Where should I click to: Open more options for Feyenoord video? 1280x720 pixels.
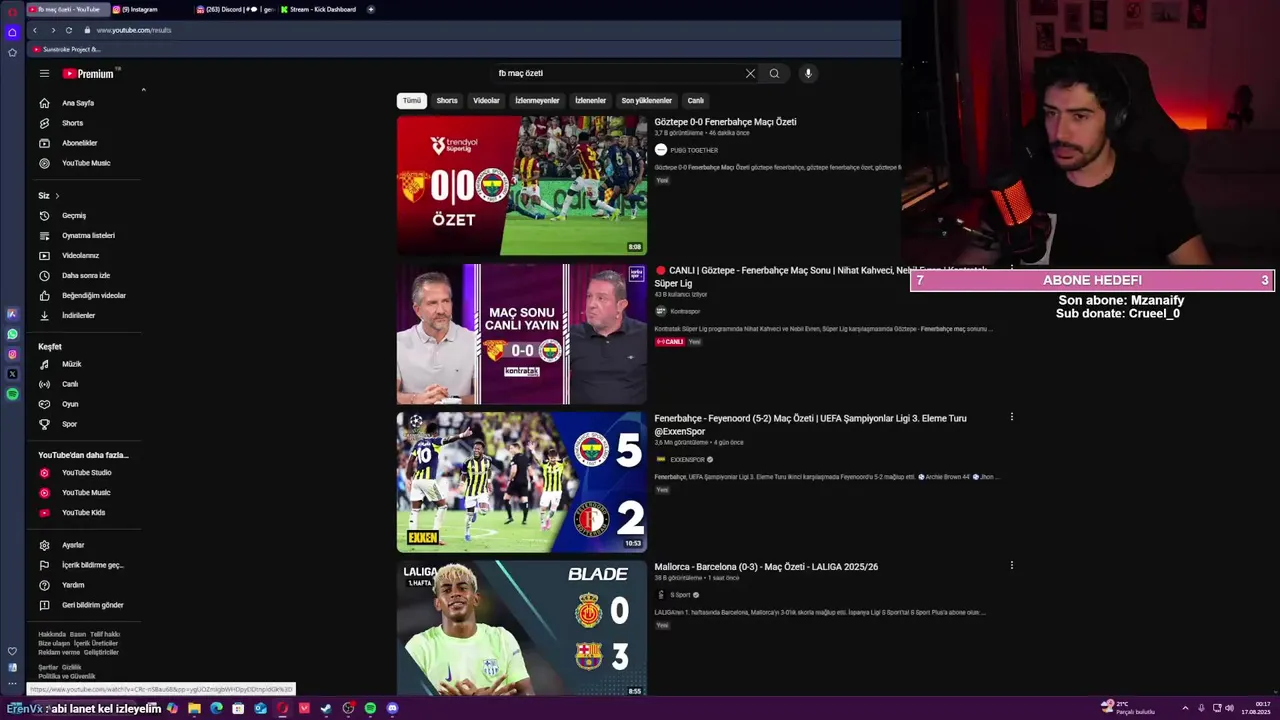pos(1011,417)
